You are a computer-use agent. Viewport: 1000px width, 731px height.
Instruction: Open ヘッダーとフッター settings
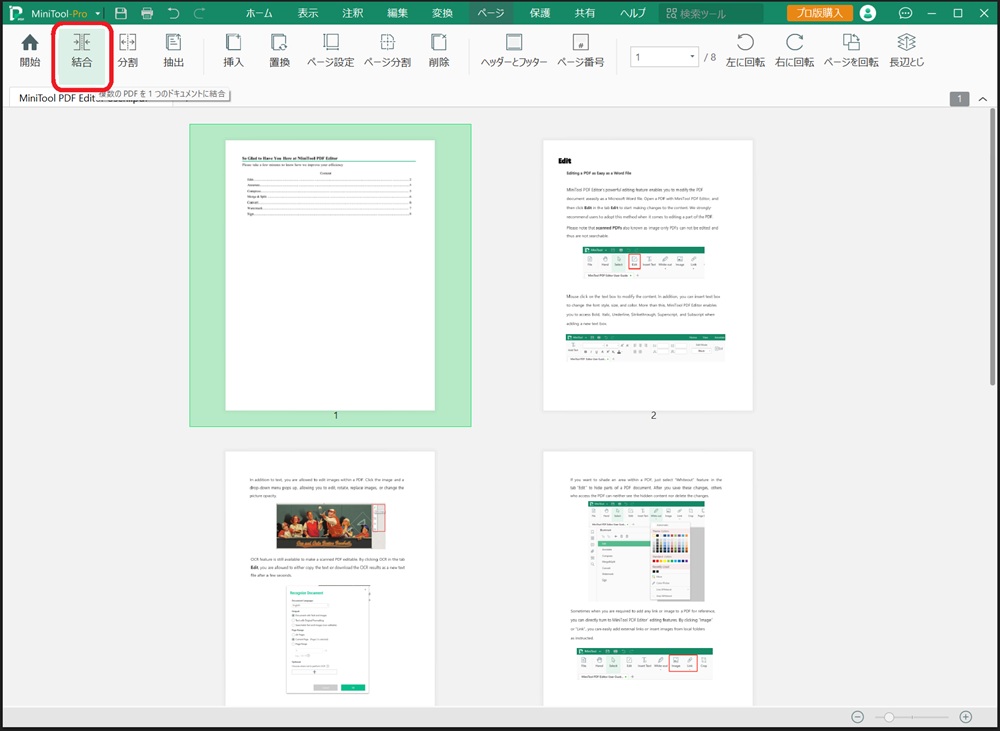tap(513, 51)
